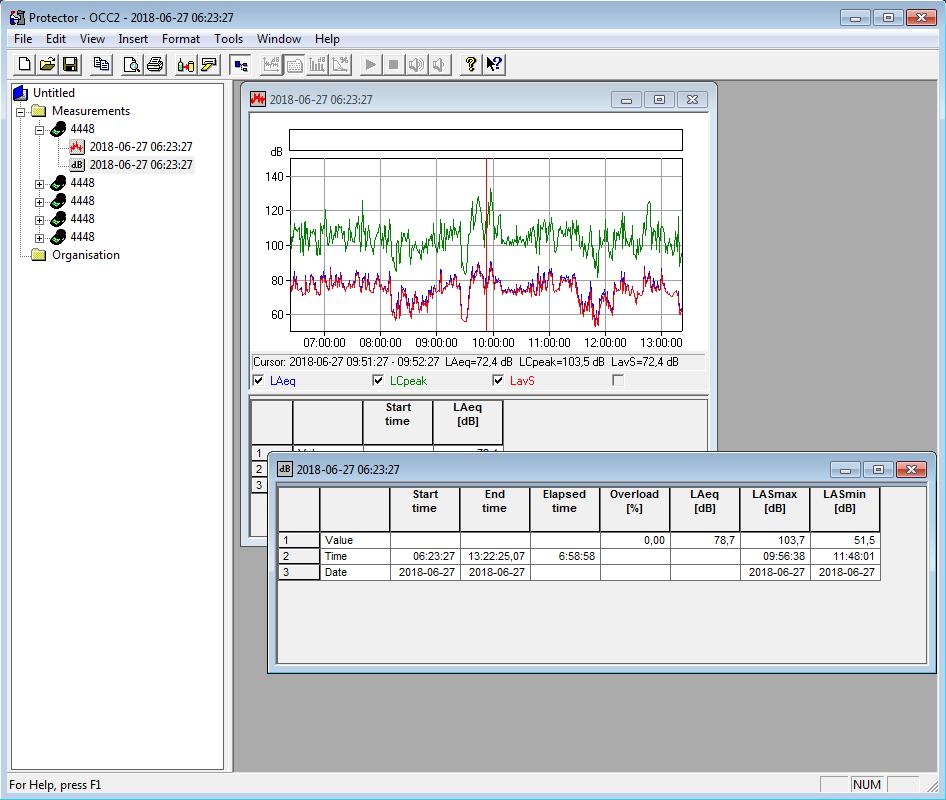Click the dB profile graph toolbar icon
The height and width of the screenshot is (800, 946).
pyautogui.click(x=271, y=64)
